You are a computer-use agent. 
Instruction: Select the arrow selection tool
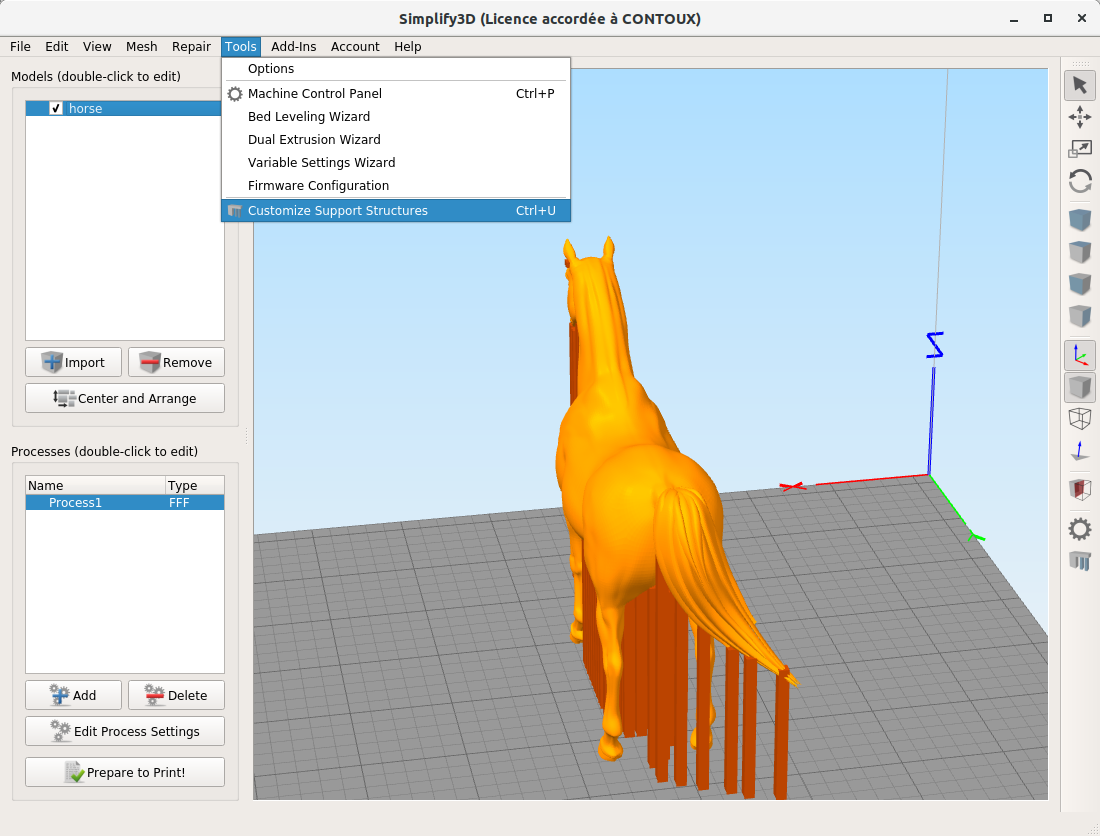[1080, 86]
